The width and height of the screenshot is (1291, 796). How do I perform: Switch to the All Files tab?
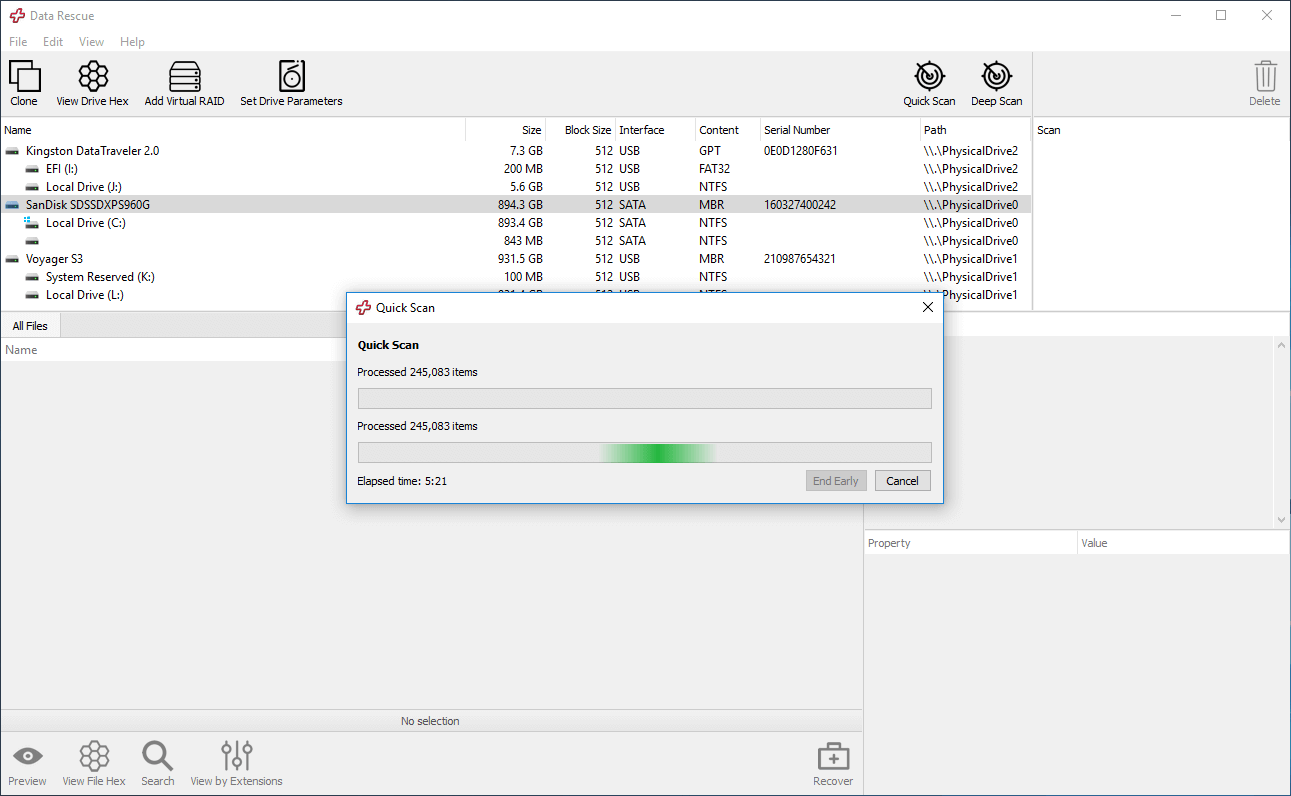[x=30, y=325]
